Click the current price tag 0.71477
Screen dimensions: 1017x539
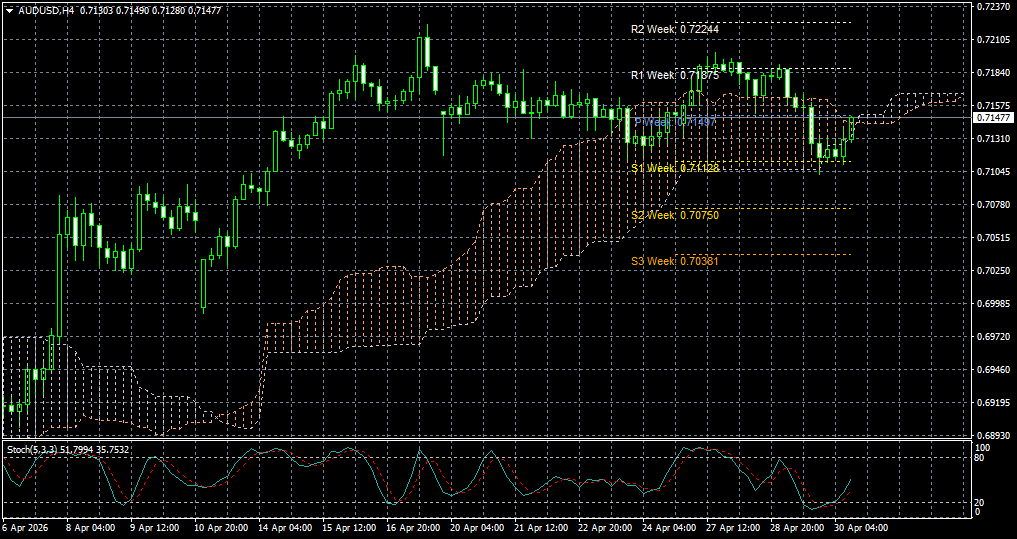pos(993,117)
